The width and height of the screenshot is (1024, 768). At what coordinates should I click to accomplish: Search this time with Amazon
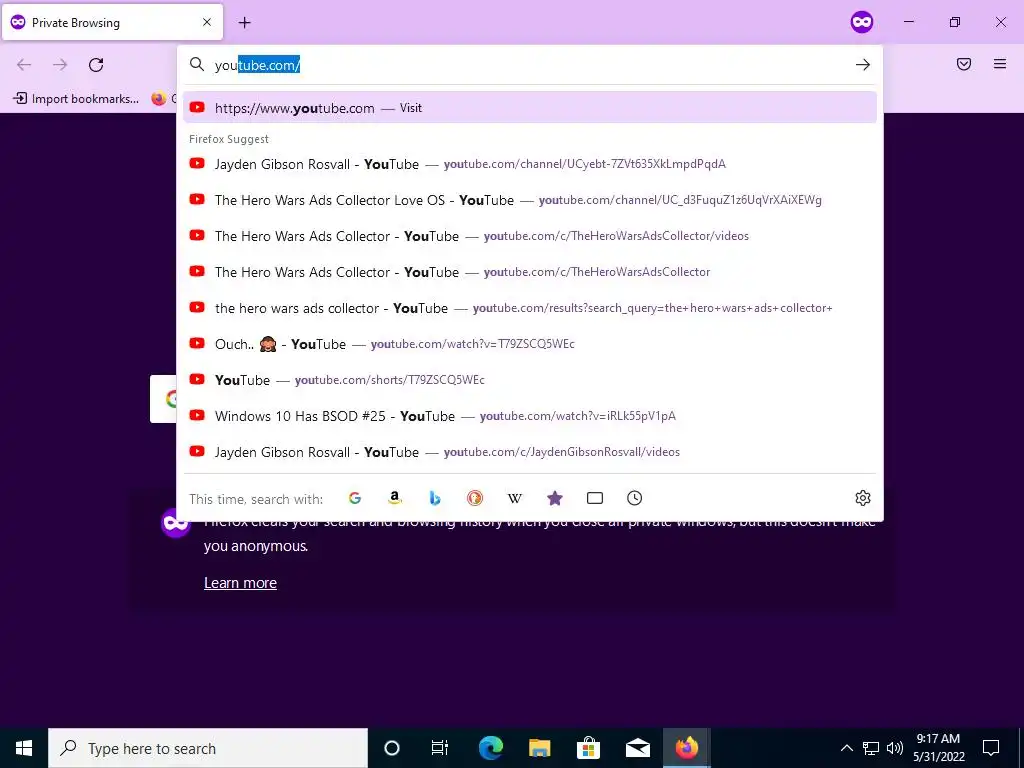click(394, 498)
